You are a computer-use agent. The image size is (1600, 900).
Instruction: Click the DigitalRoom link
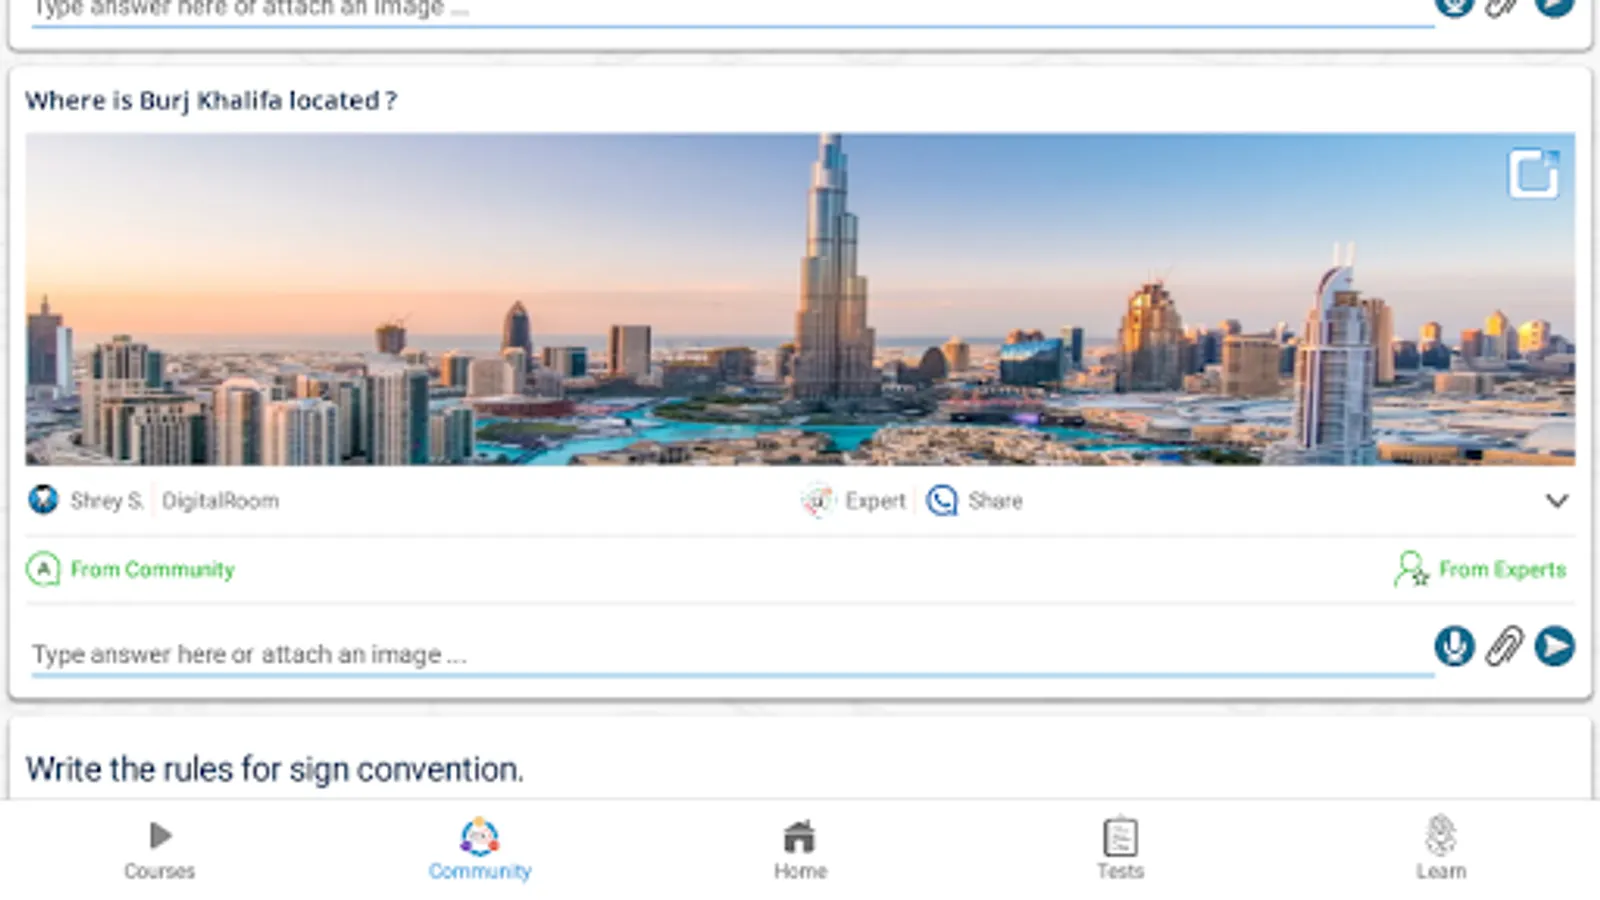point(220,500)
